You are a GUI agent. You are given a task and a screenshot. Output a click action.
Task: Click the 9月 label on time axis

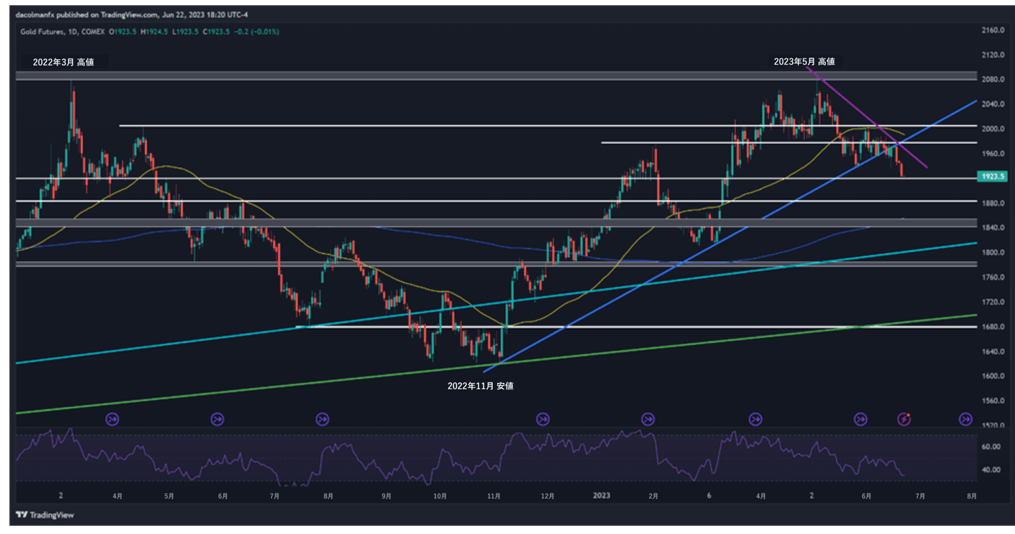click(x=386, y=496)
